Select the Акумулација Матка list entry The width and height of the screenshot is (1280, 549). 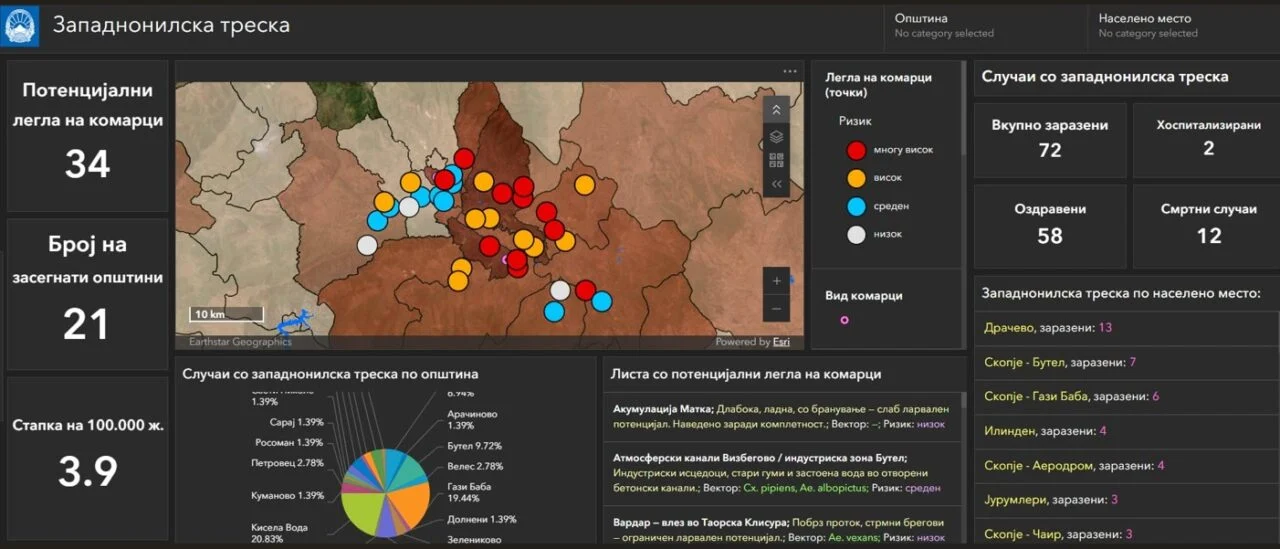782,417
